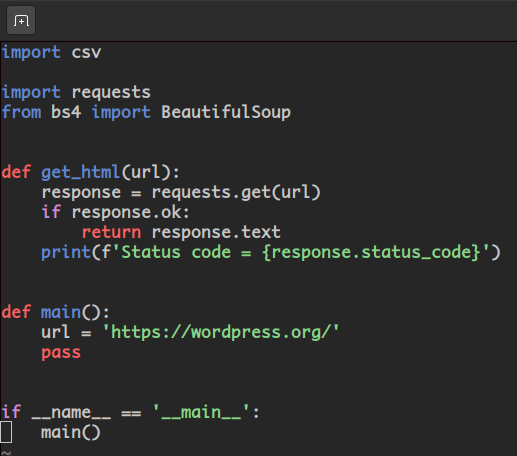517x456 pixels.
Task: Click the new terminal tab icon
Action: [x=21, y=21]
